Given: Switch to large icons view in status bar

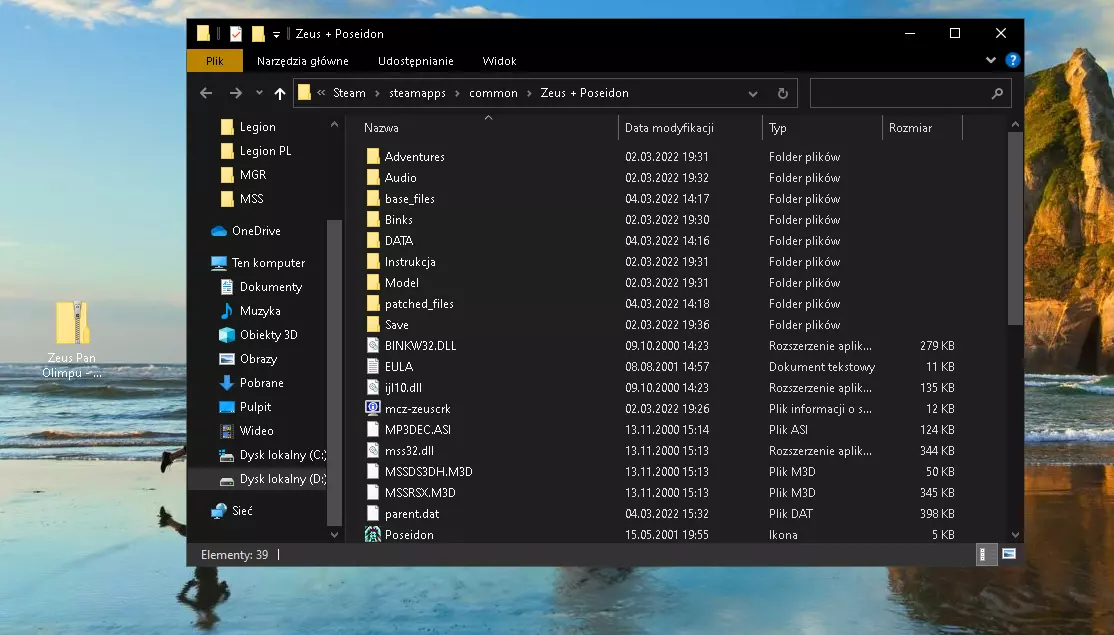Looking at the screenshot, I should point(1009,554).
